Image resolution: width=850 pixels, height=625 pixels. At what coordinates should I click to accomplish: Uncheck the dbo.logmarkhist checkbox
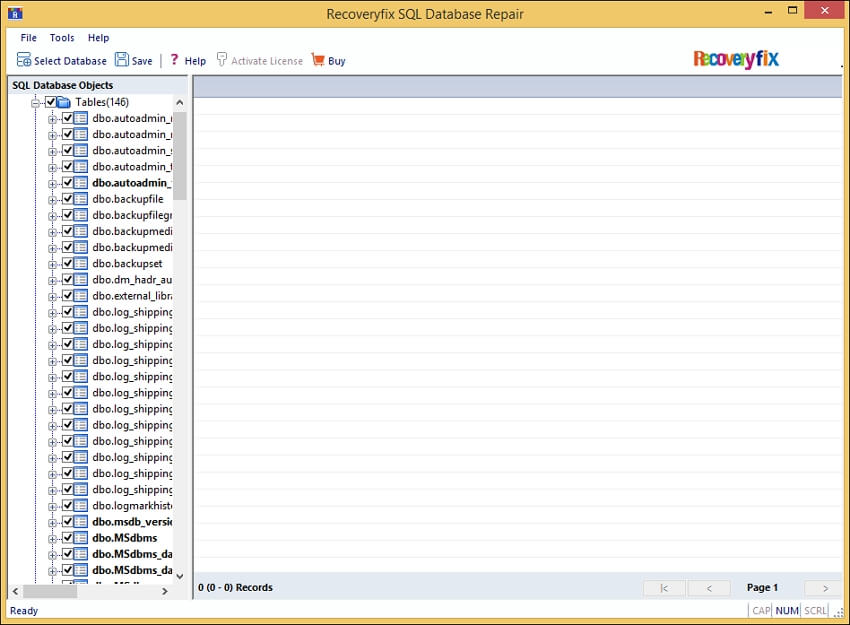(68, 506)
